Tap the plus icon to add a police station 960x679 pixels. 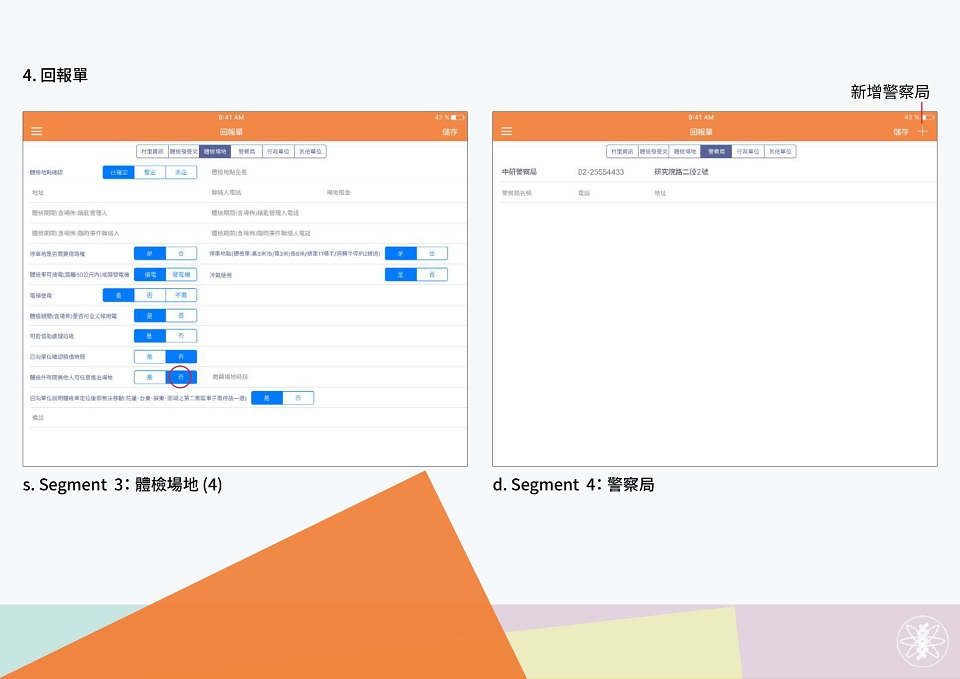(923, 132)
